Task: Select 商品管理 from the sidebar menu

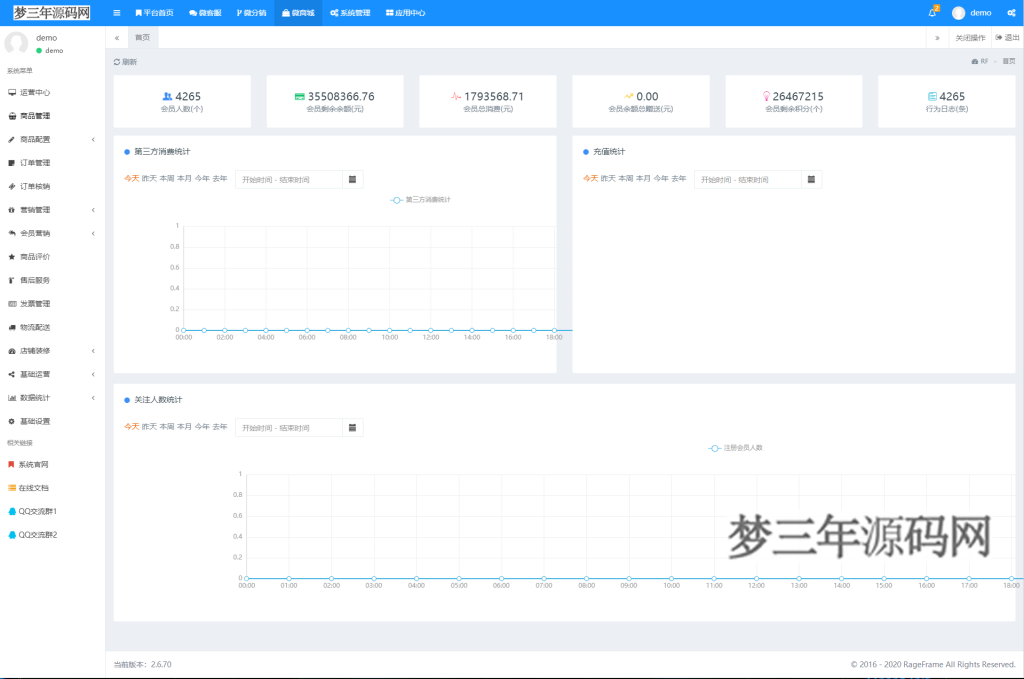Action: [x=41, y=115]
